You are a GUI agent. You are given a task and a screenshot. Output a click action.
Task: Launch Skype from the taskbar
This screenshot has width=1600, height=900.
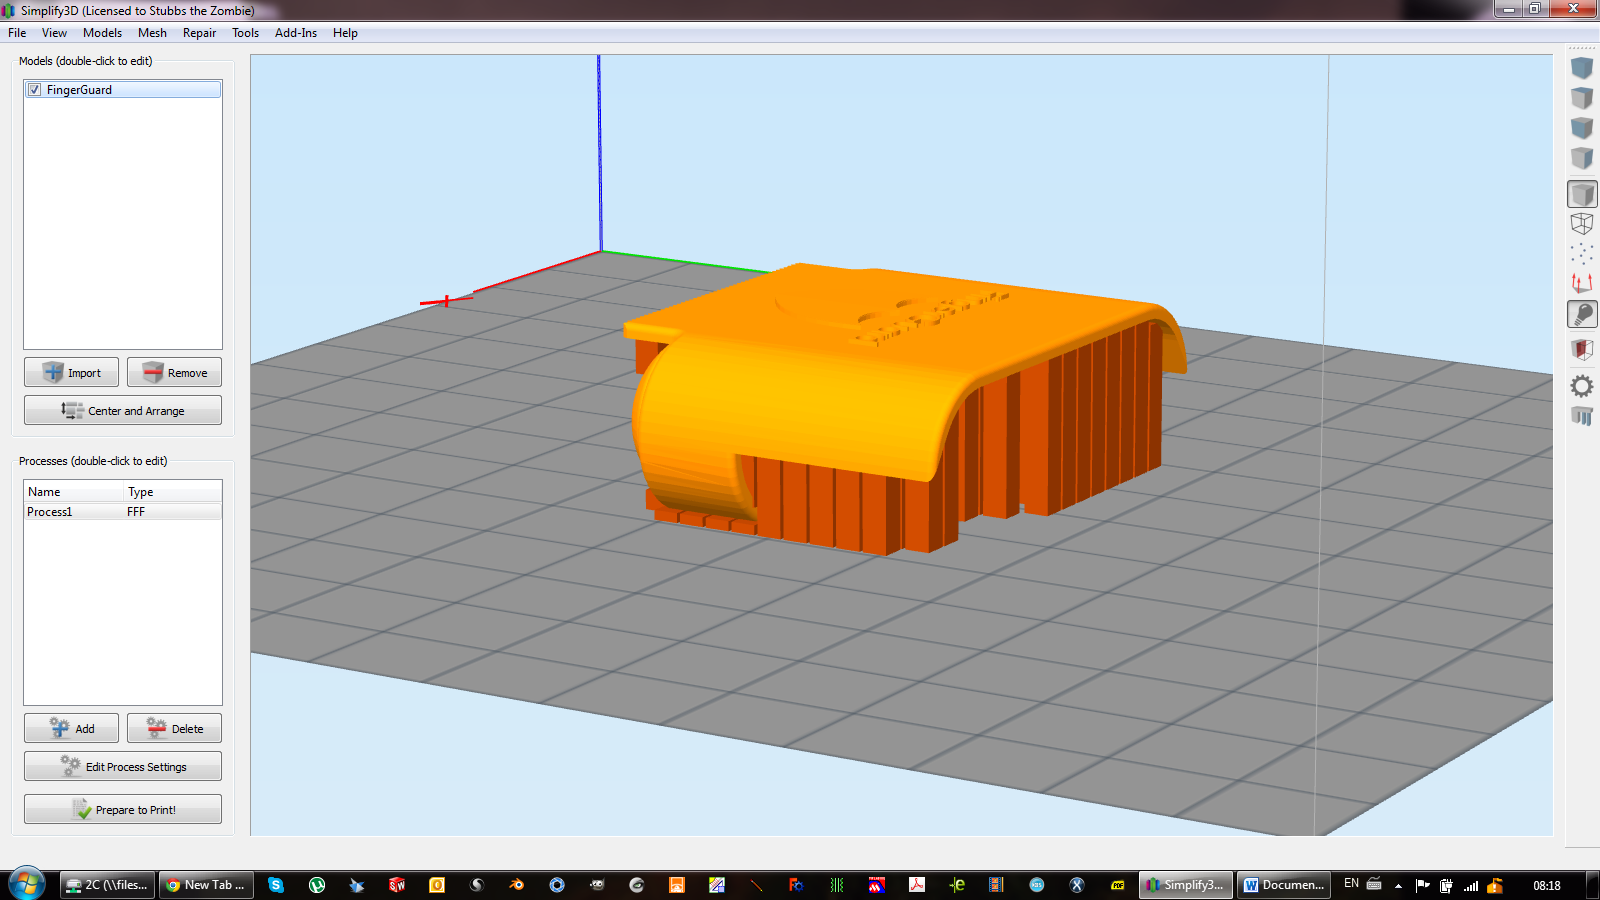click(276, 885)
